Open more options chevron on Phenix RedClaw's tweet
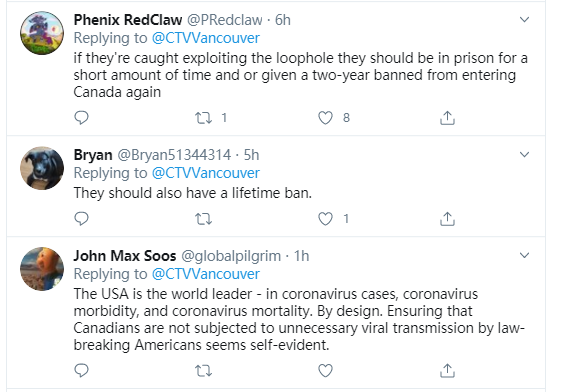 point(524,20)
